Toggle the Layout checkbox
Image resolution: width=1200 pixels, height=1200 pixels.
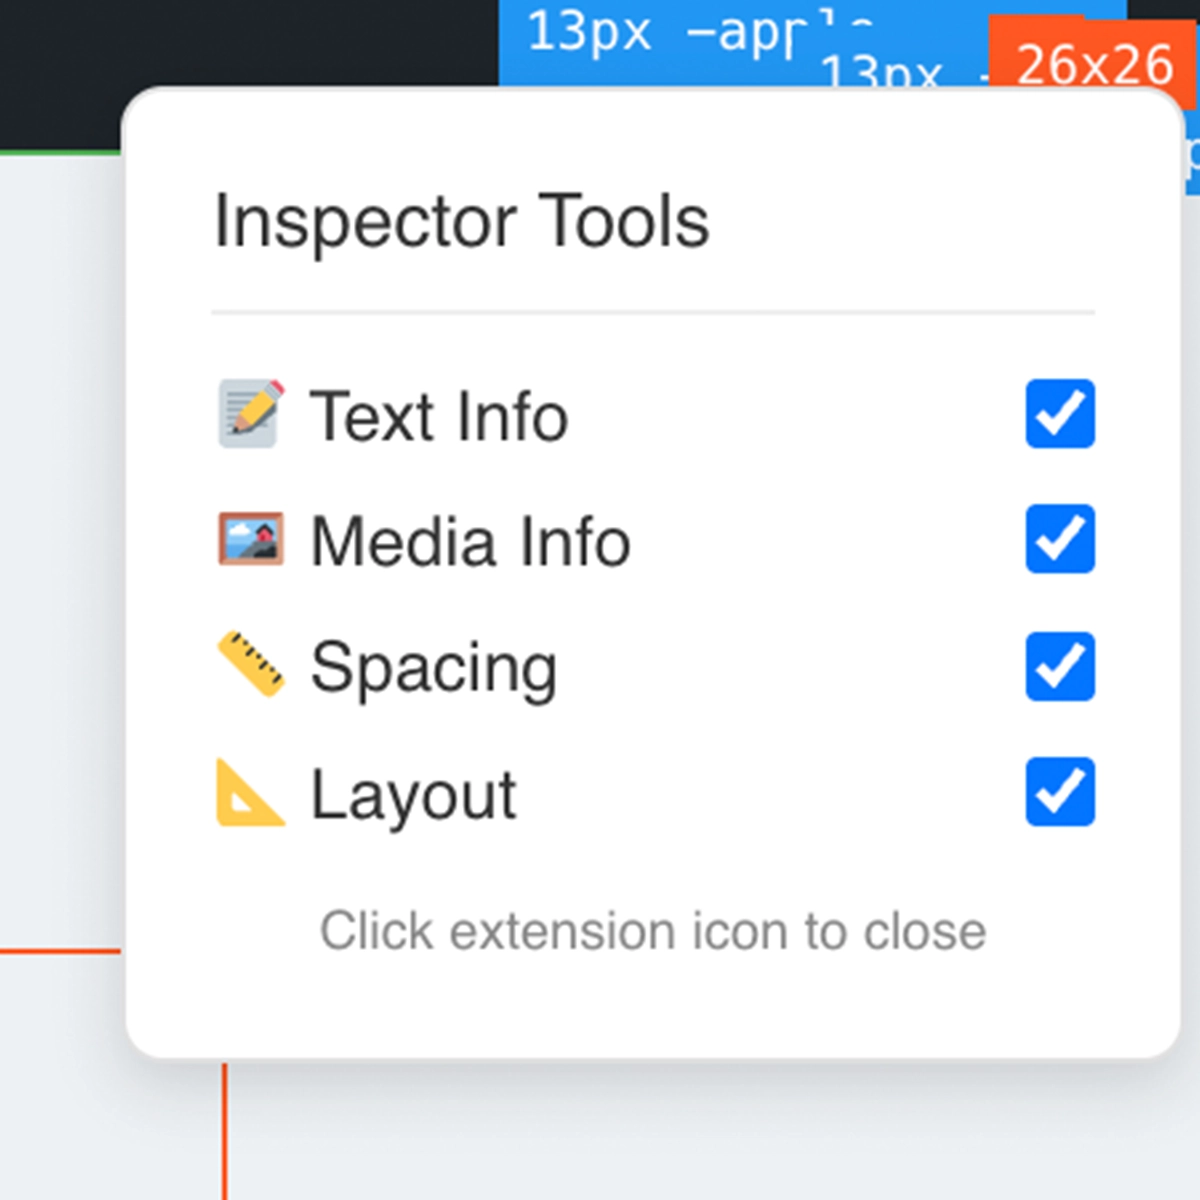(1059, 793)
